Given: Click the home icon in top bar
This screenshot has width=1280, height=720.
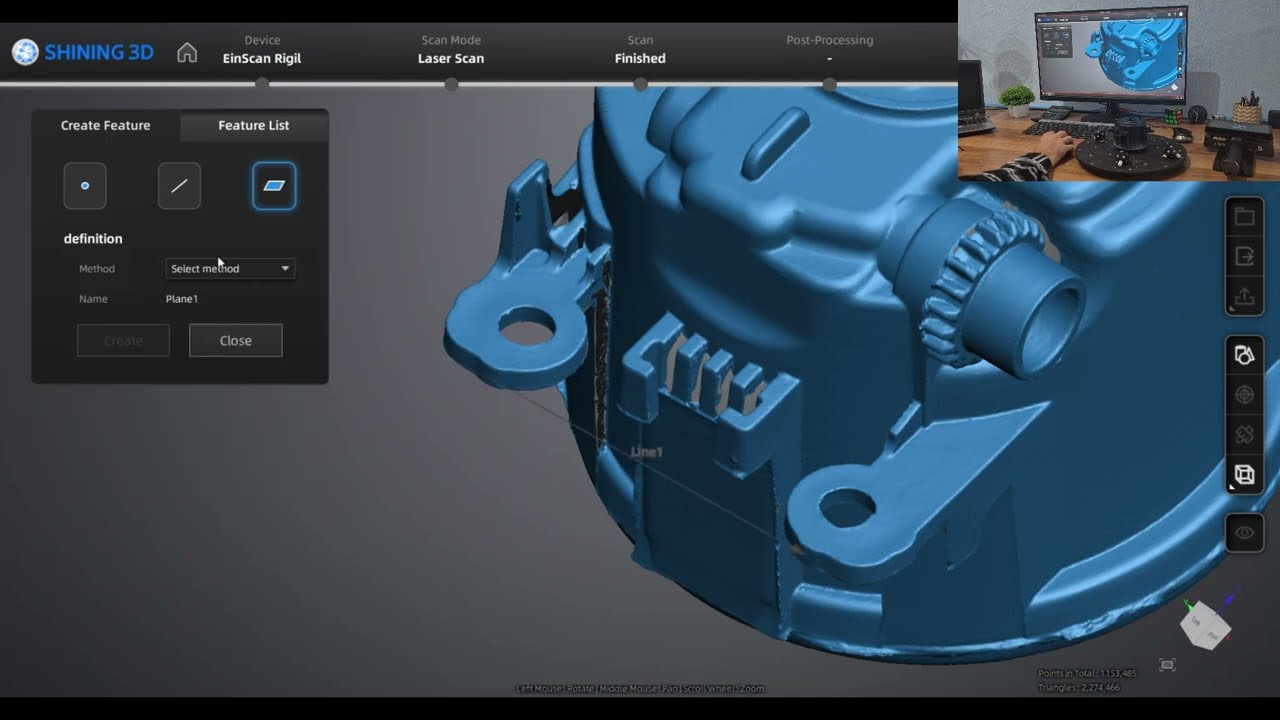Looking at the screenshot, I should pos(187,53).
